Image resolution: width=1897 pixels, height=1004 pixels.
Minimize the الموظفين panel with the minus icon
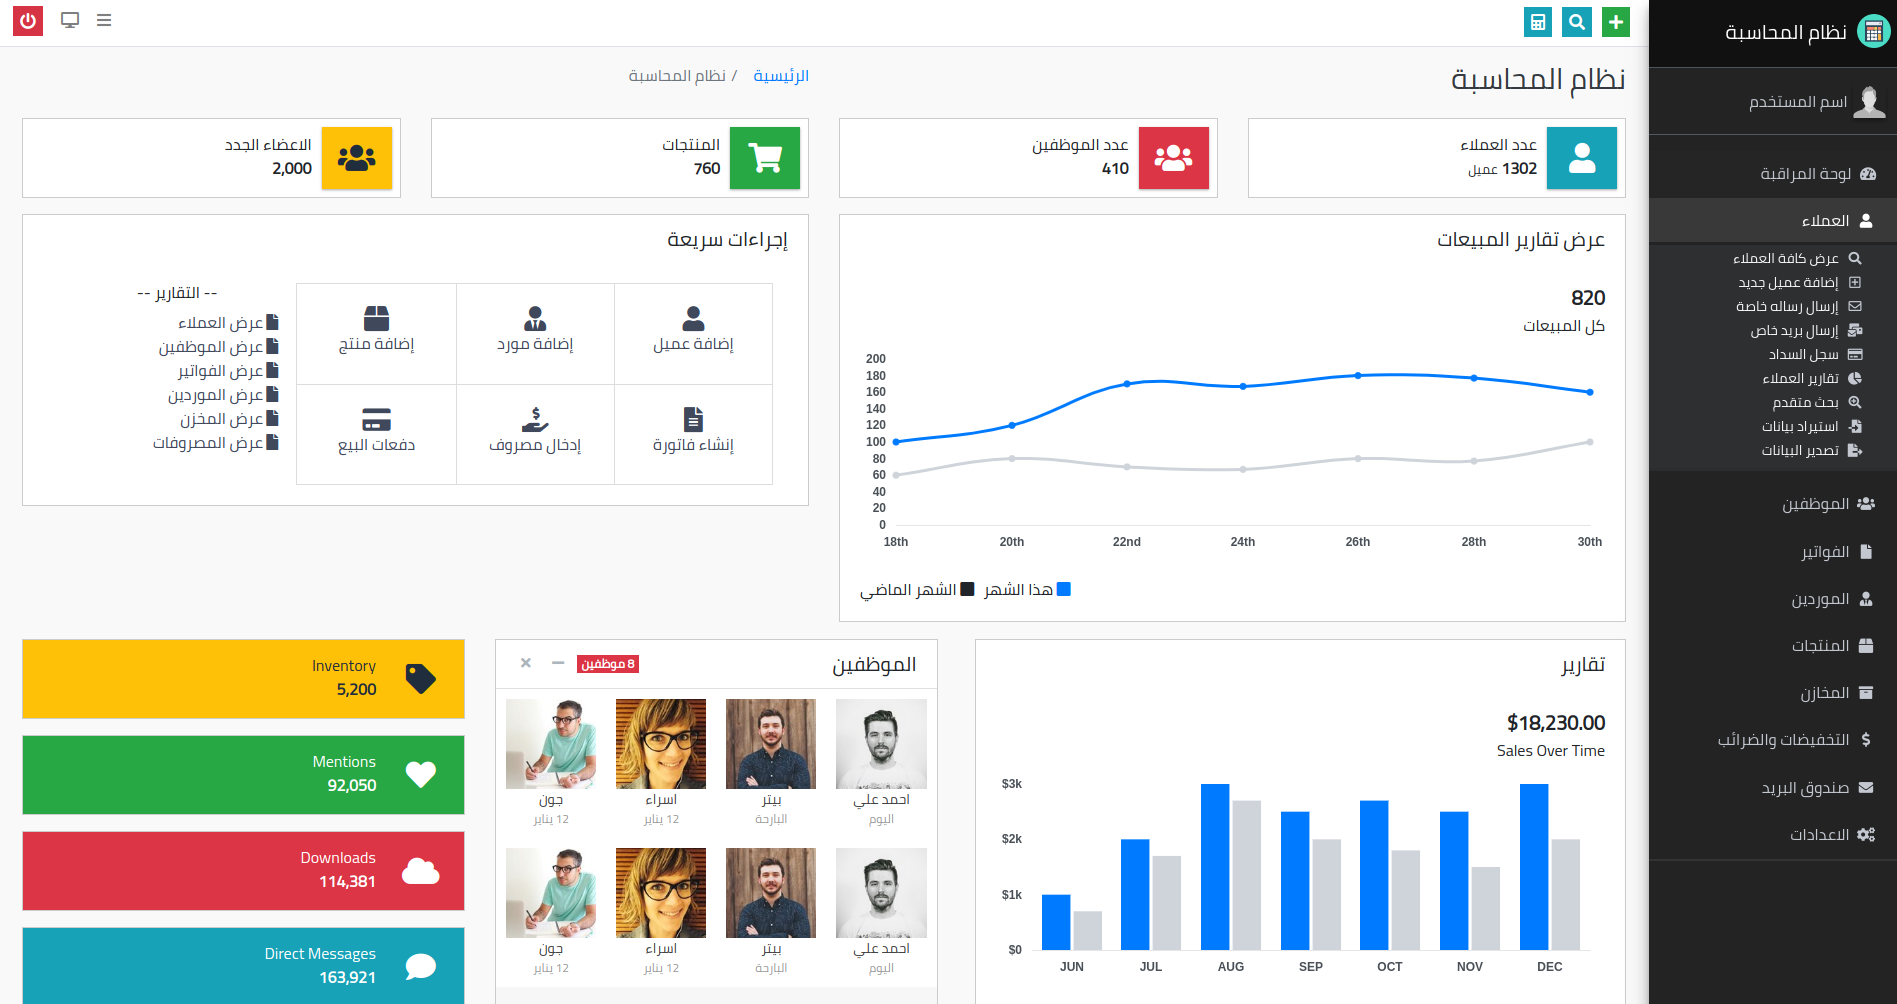(x=558, y=663)
